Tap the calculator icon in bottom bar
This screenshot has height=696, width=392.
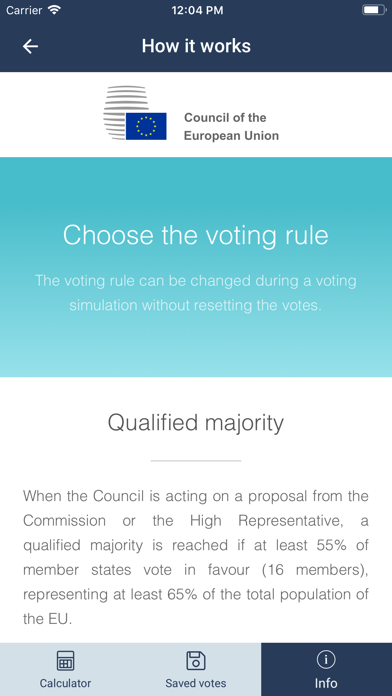point(65,660)
